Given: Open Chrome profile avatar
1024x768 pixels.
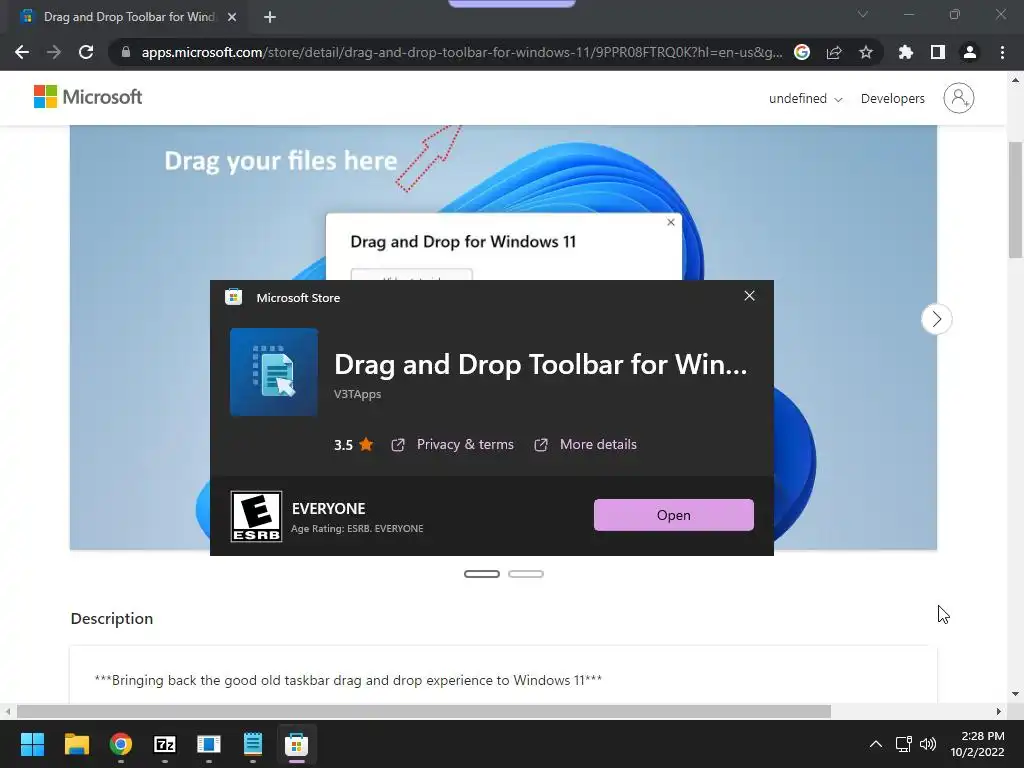Looking at the screenshot, I should click(x=970, y=52).
